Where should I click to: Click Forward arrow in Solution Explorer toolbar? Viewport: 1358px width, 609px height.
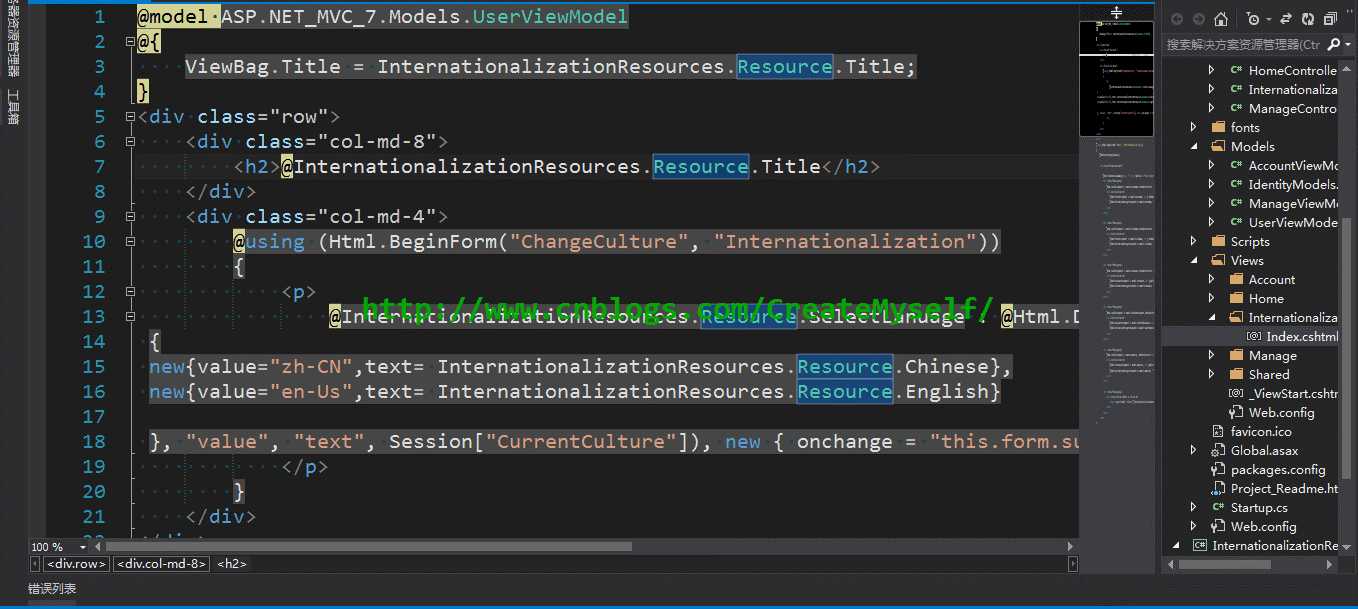coord(1197,19)
